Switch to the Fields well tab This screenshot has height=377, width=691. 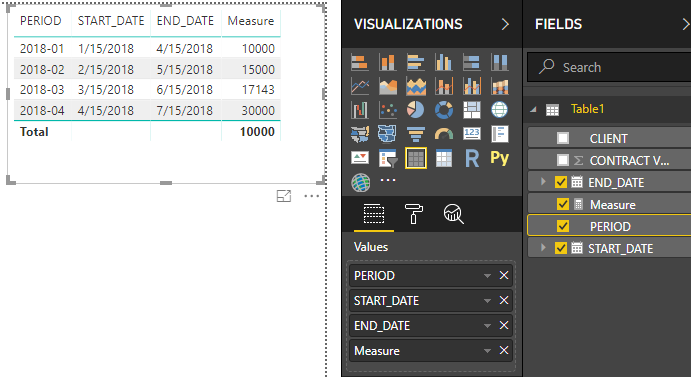[x=374, y=214]
